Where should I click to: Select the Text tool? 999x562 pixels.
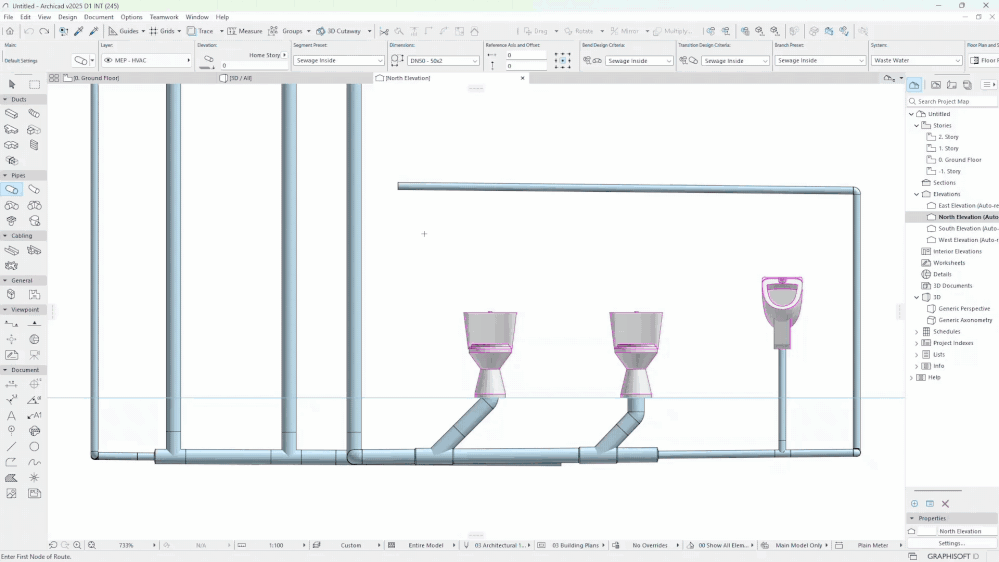tap(11, 415)
